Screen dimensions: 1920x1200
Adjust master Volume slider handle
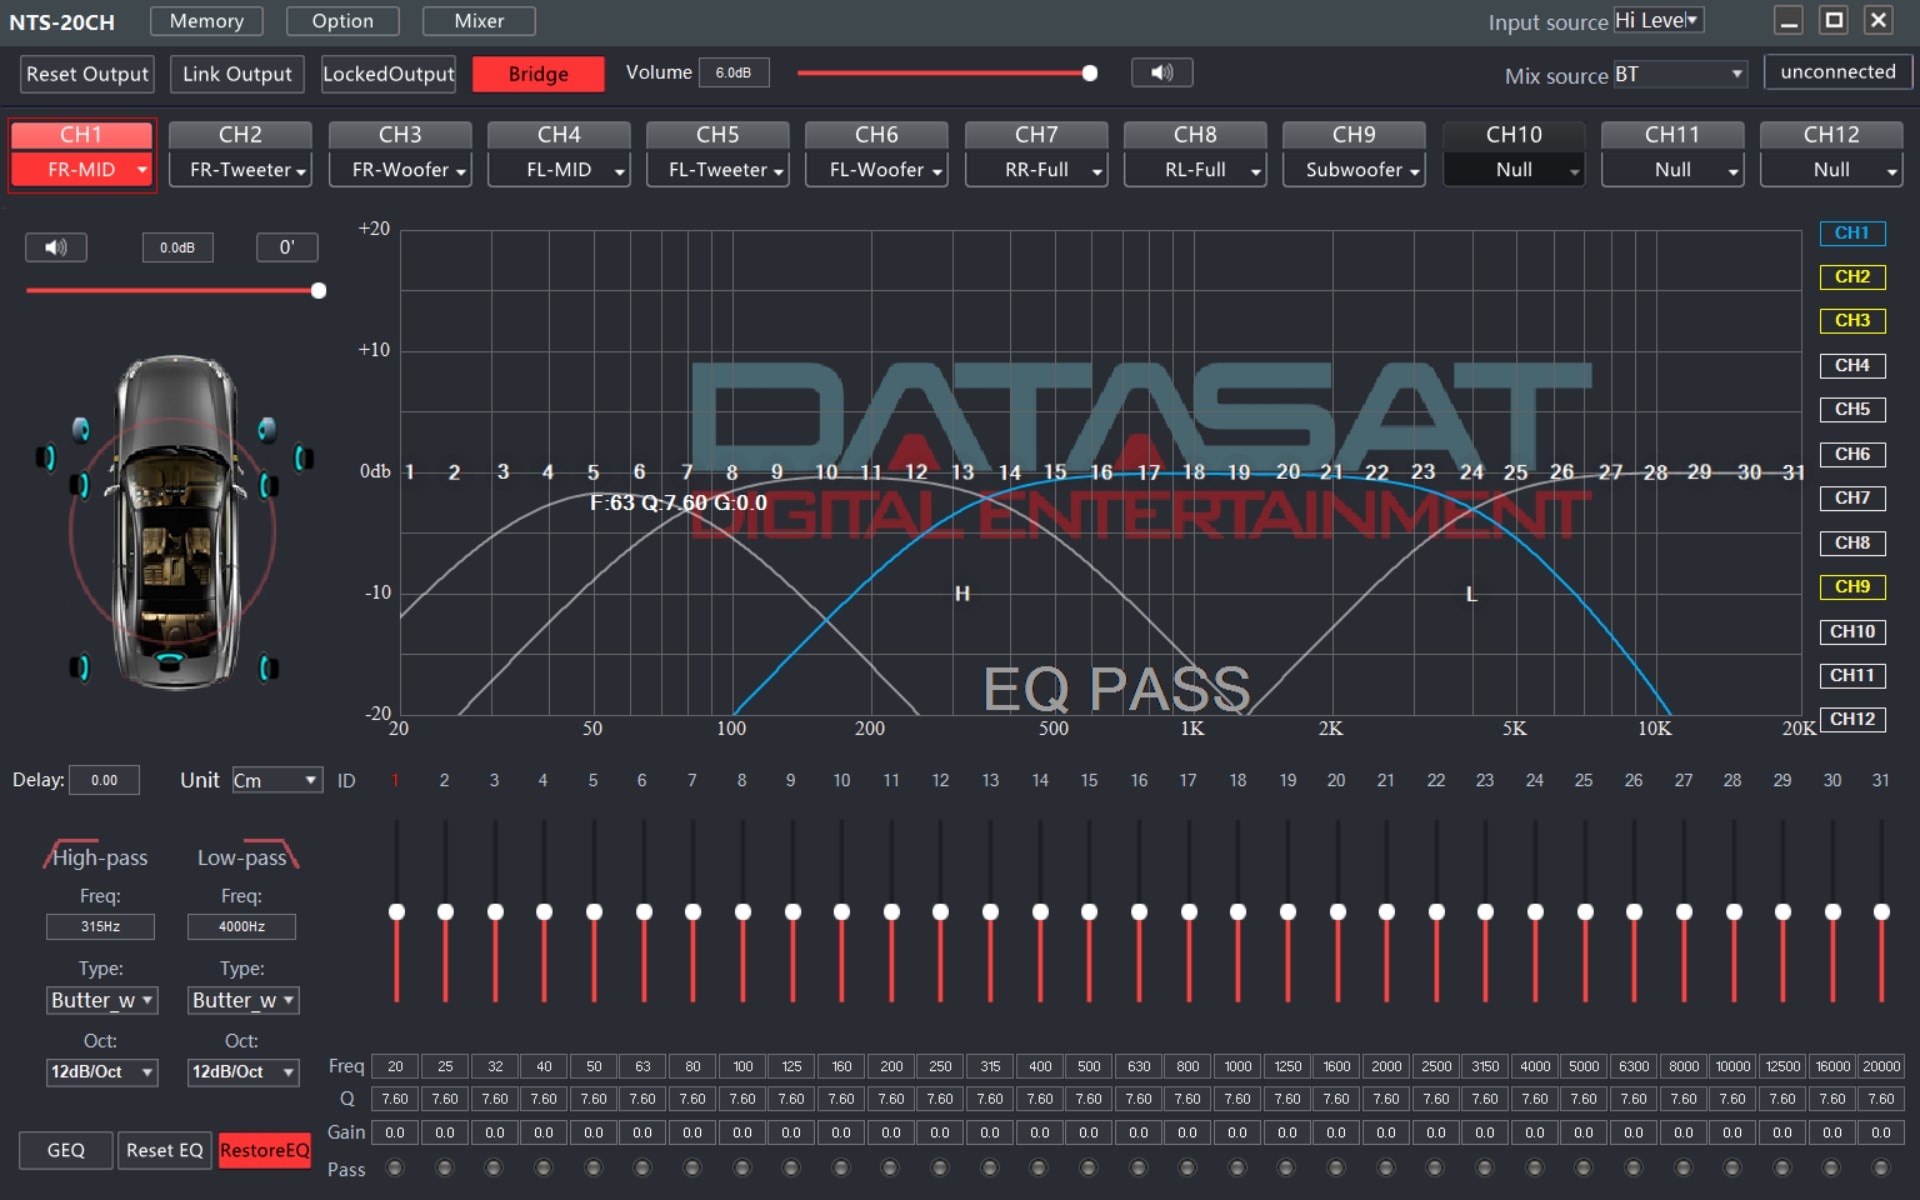click(1090, 73)
